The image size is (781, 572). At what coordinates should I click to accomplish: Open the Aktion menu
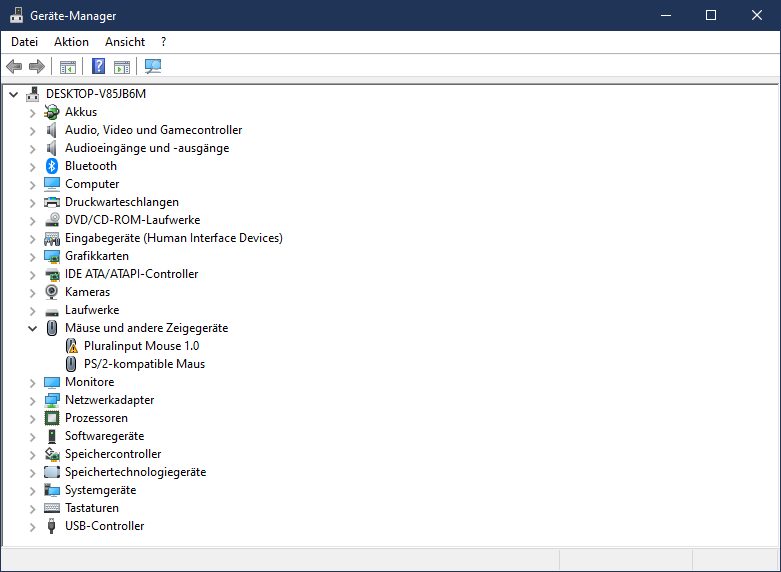click(x=71, y=42)
